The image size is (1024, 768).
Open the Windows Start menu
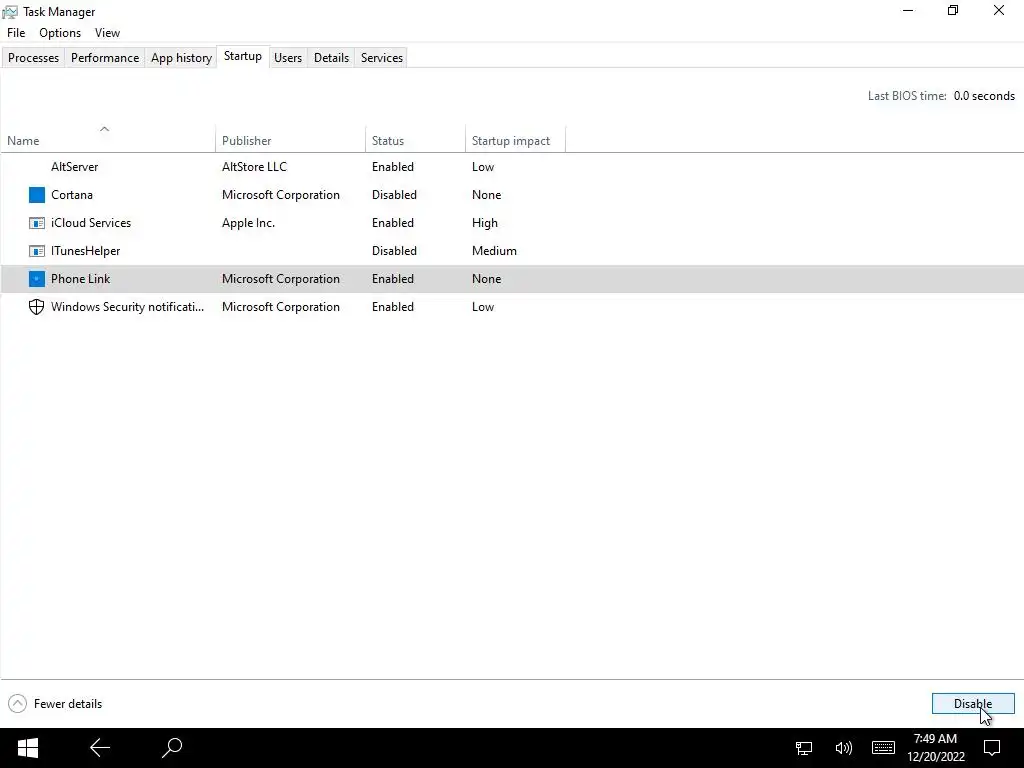tap(27, 748)
